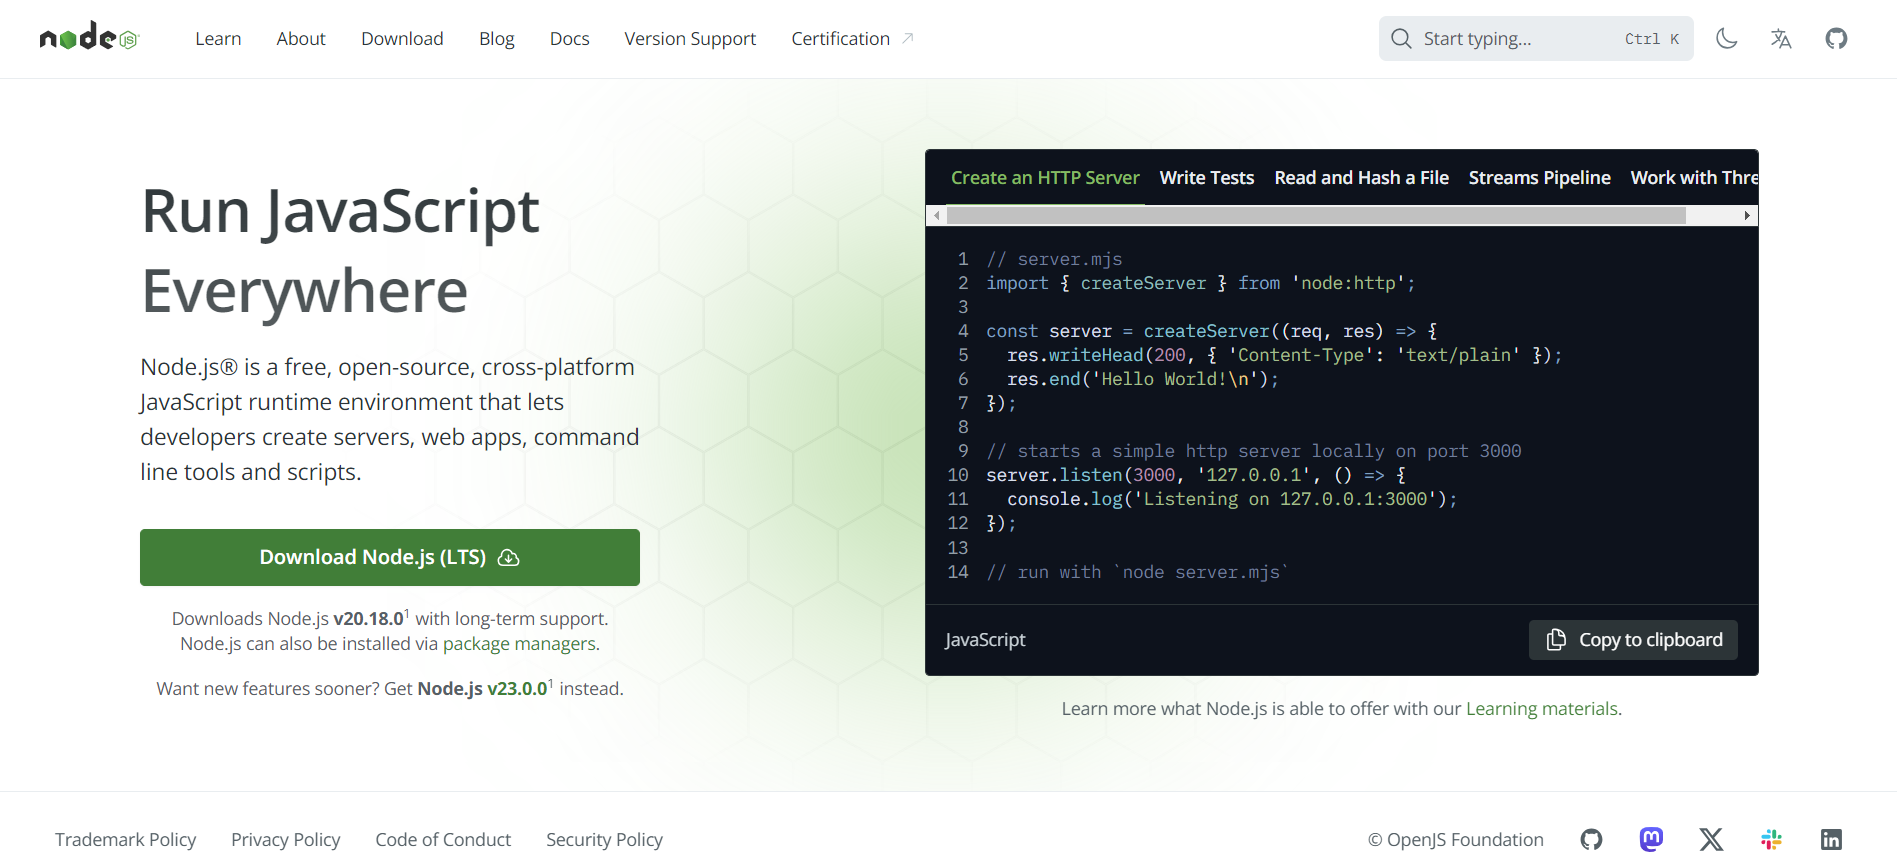Click v20.18.0 version text
This screenshot has height=858, width=1897.
point(368,618)
